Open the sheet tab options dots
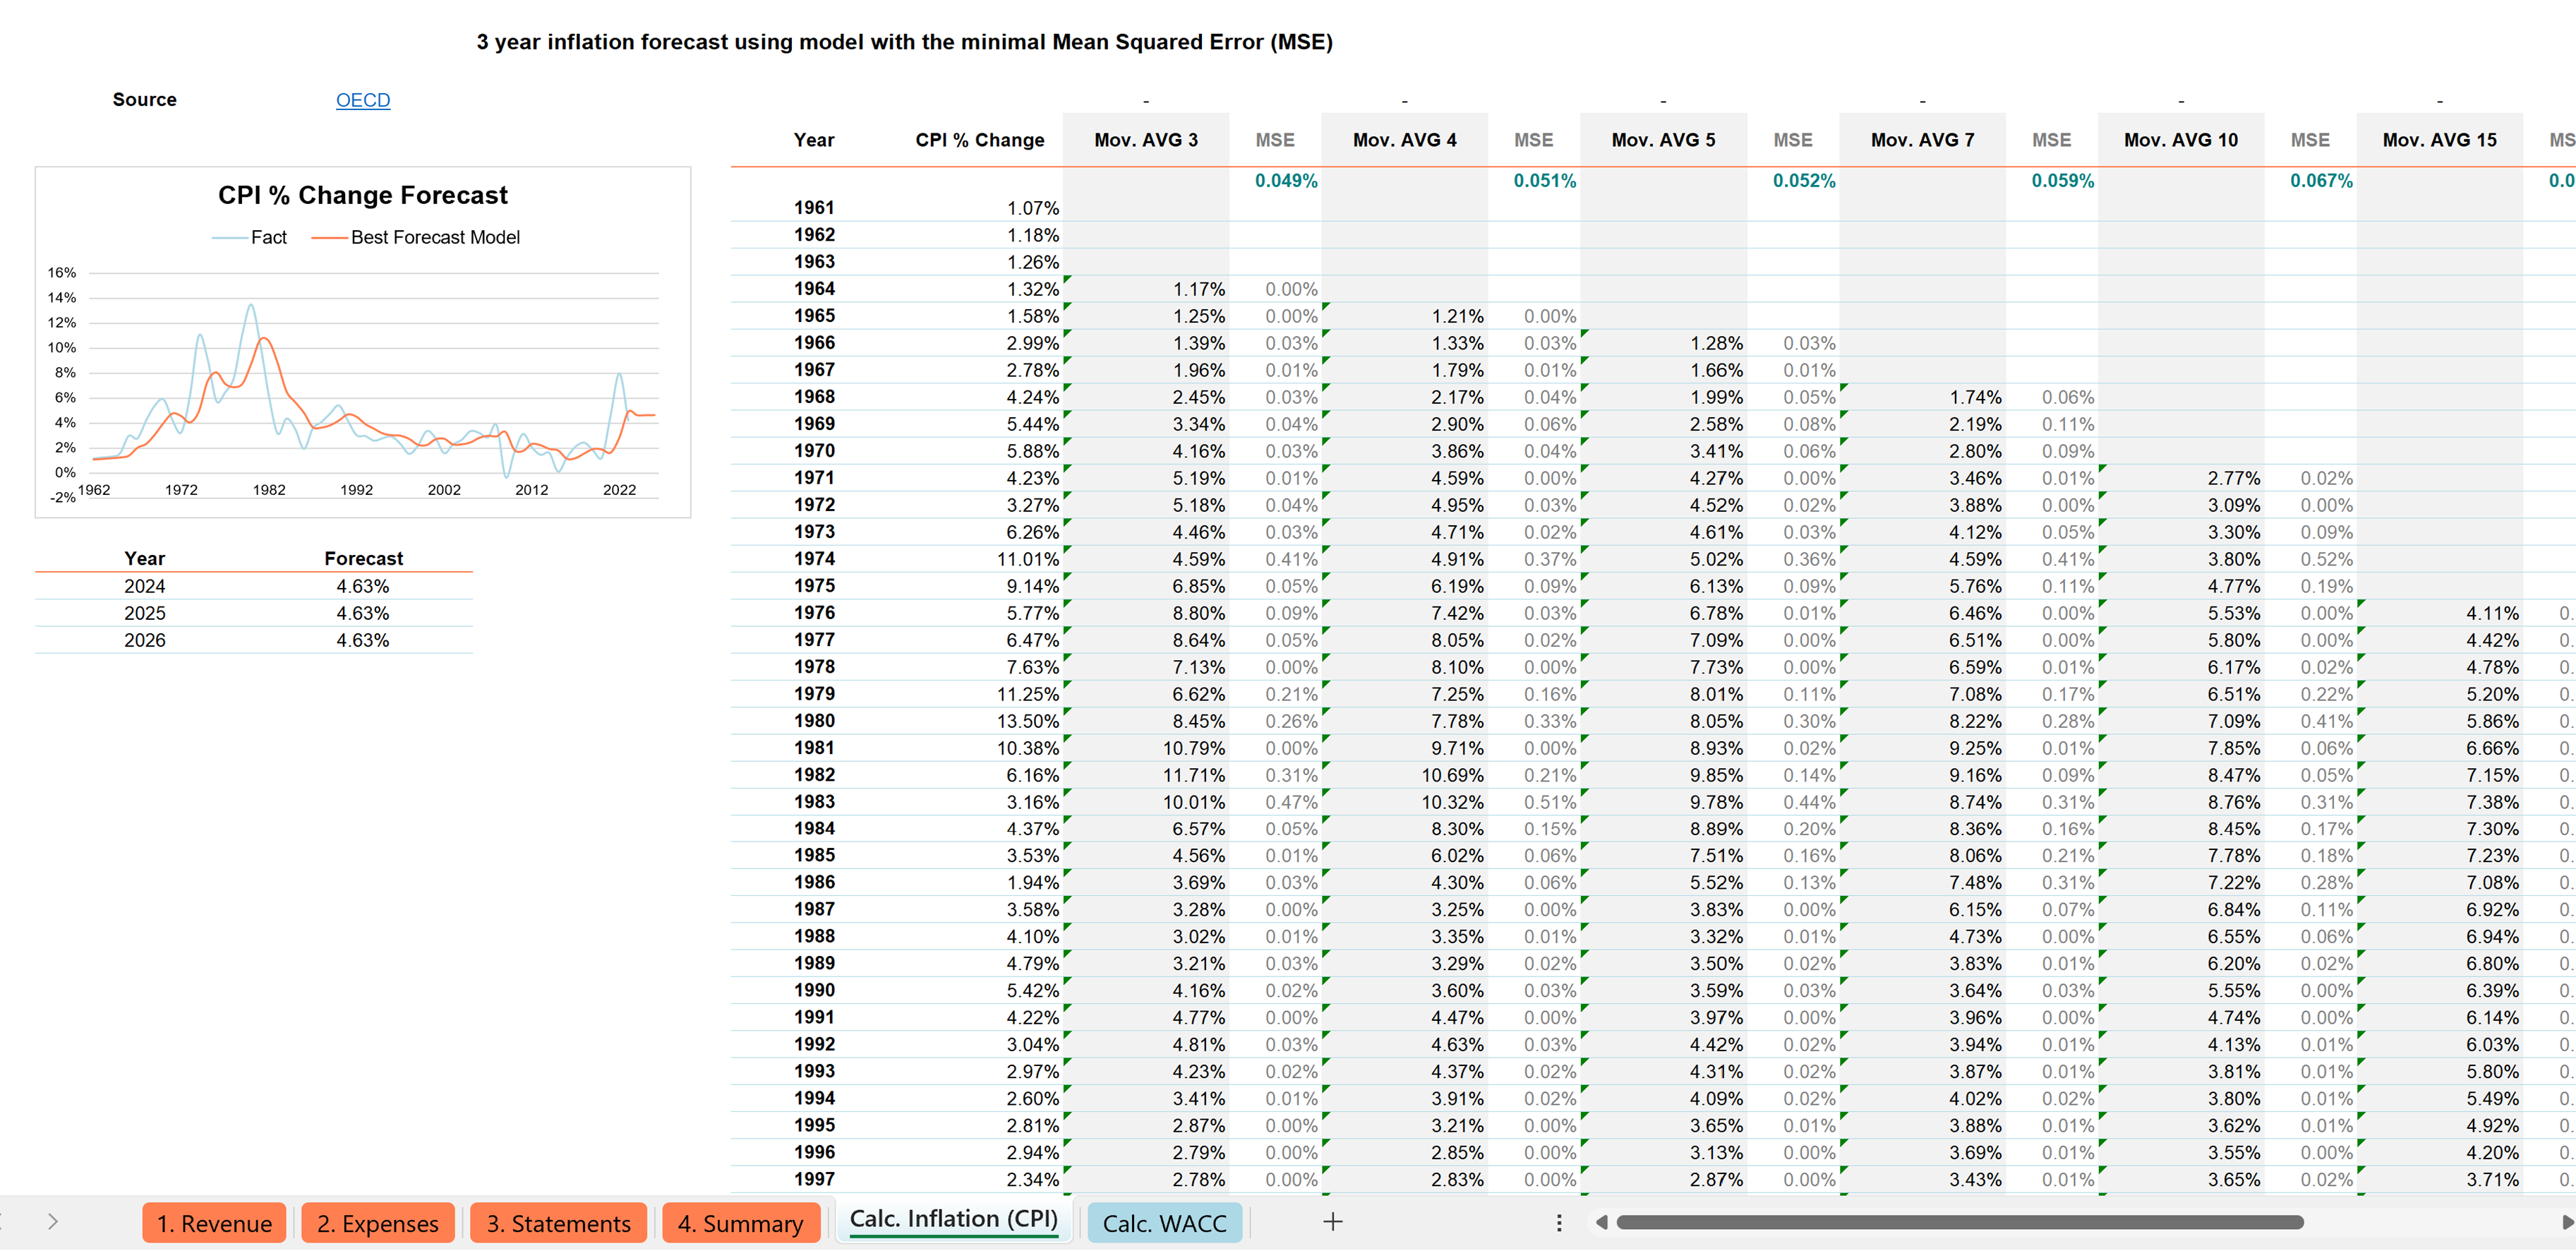 point(1558,1222)
